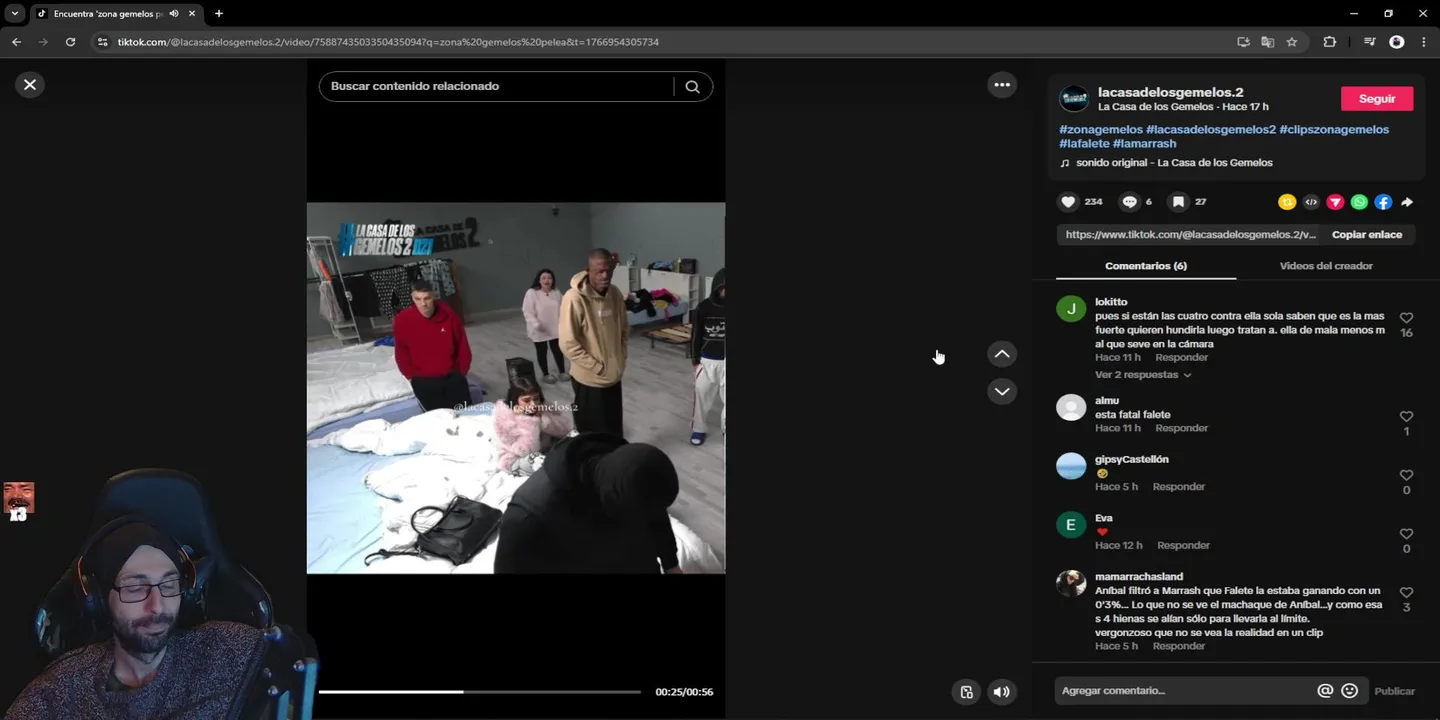Mute the video volume button
This screenshot has height=720, width=1440.
pos(1001,692)
